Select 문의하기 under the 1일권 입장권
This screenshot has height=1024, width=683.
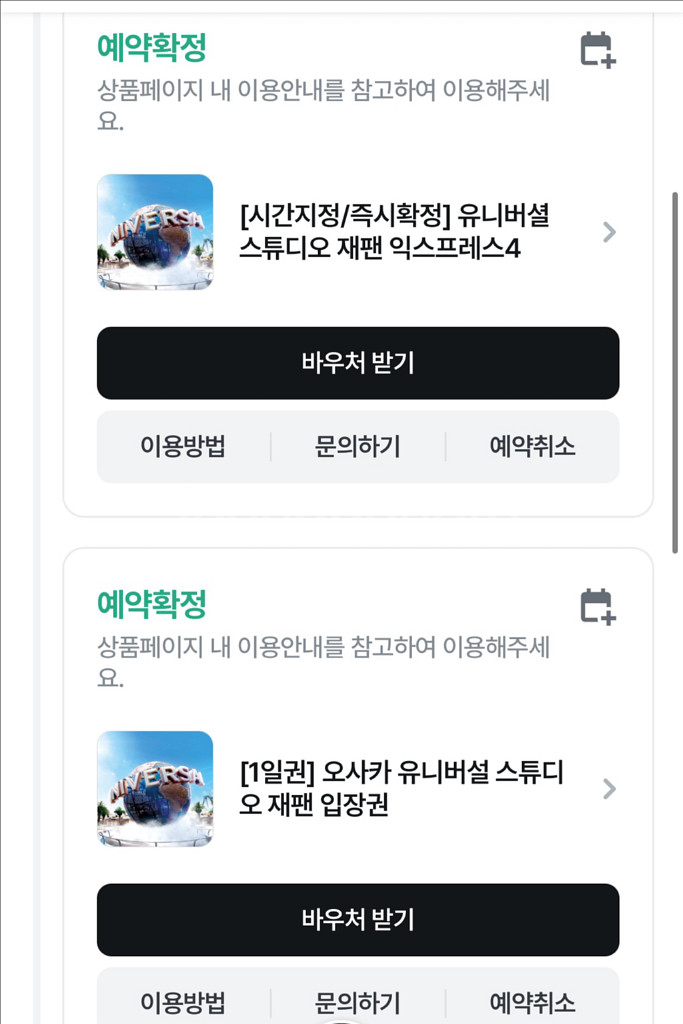pos(358,1002)
